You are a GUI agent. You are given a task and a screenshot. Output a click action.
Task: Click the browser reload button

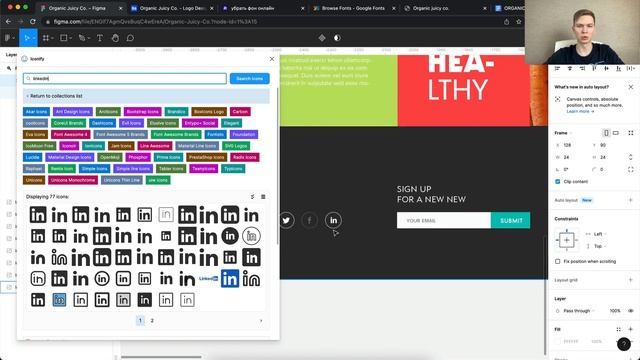(33, 22)
